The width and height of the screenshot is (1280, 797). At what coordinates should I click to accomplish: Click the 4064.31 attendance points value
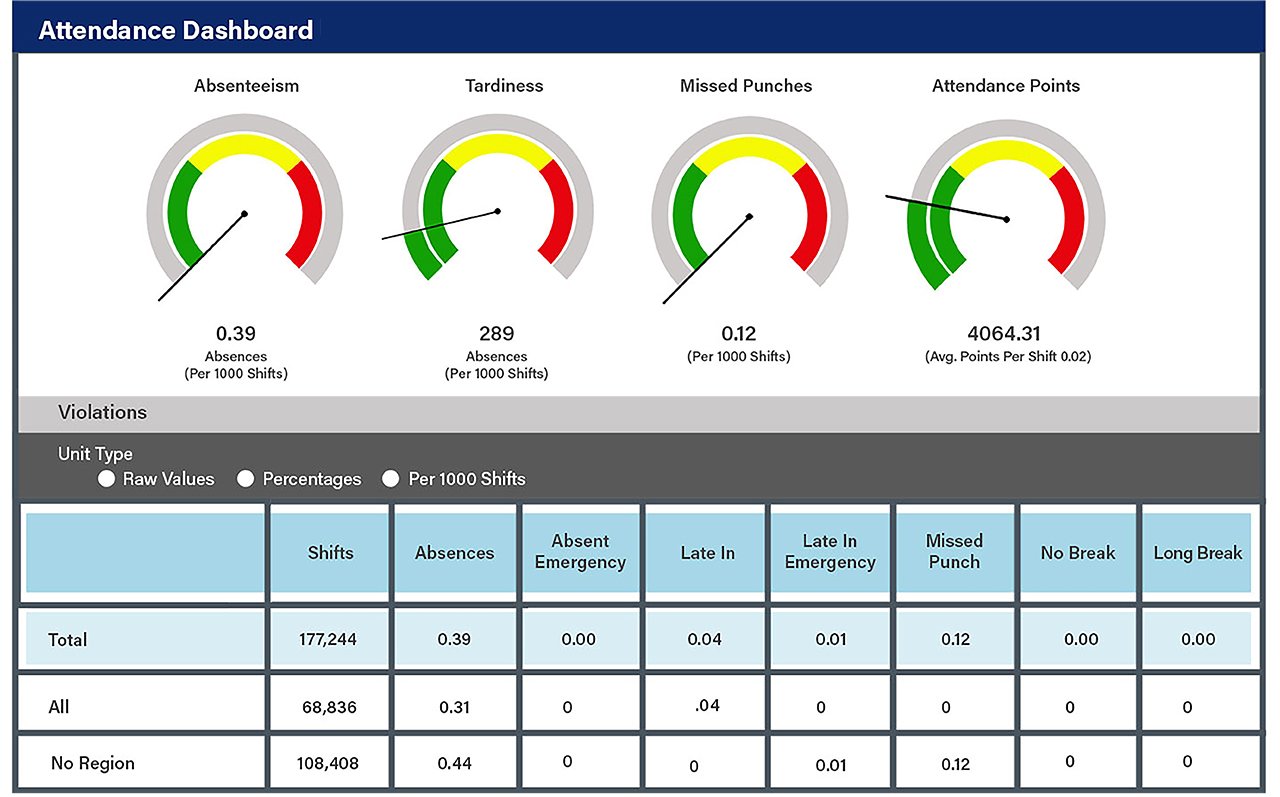click(x=1005, y=334)
